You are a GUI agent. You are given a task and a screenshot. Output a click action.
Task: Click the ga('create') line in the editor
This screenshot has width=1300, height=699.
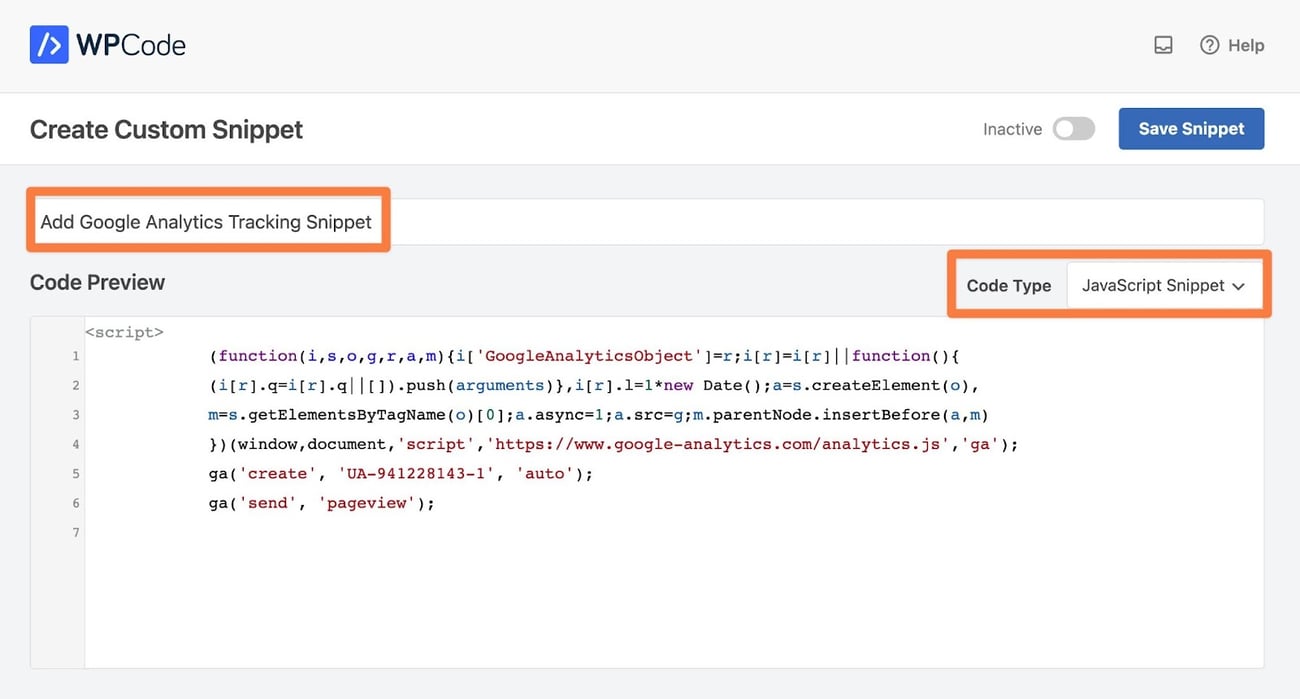pos(400,474)
